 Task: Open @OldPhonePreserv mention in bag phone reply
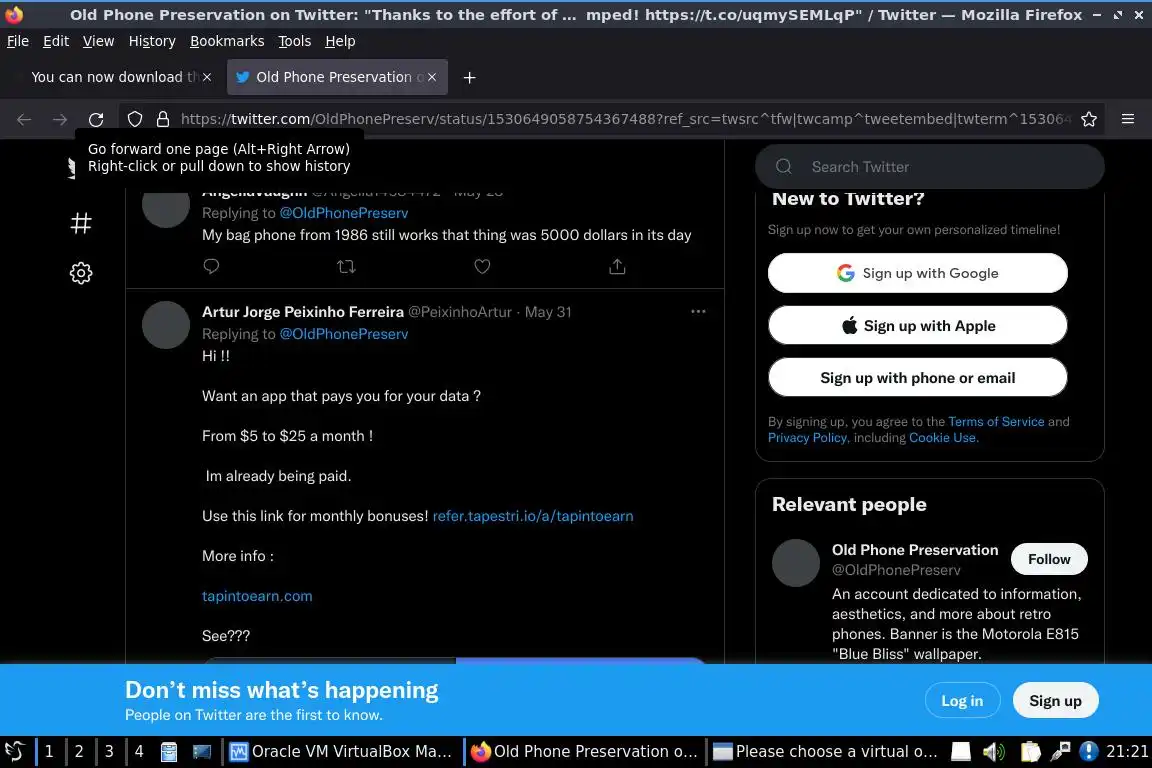tap(344, 213)
